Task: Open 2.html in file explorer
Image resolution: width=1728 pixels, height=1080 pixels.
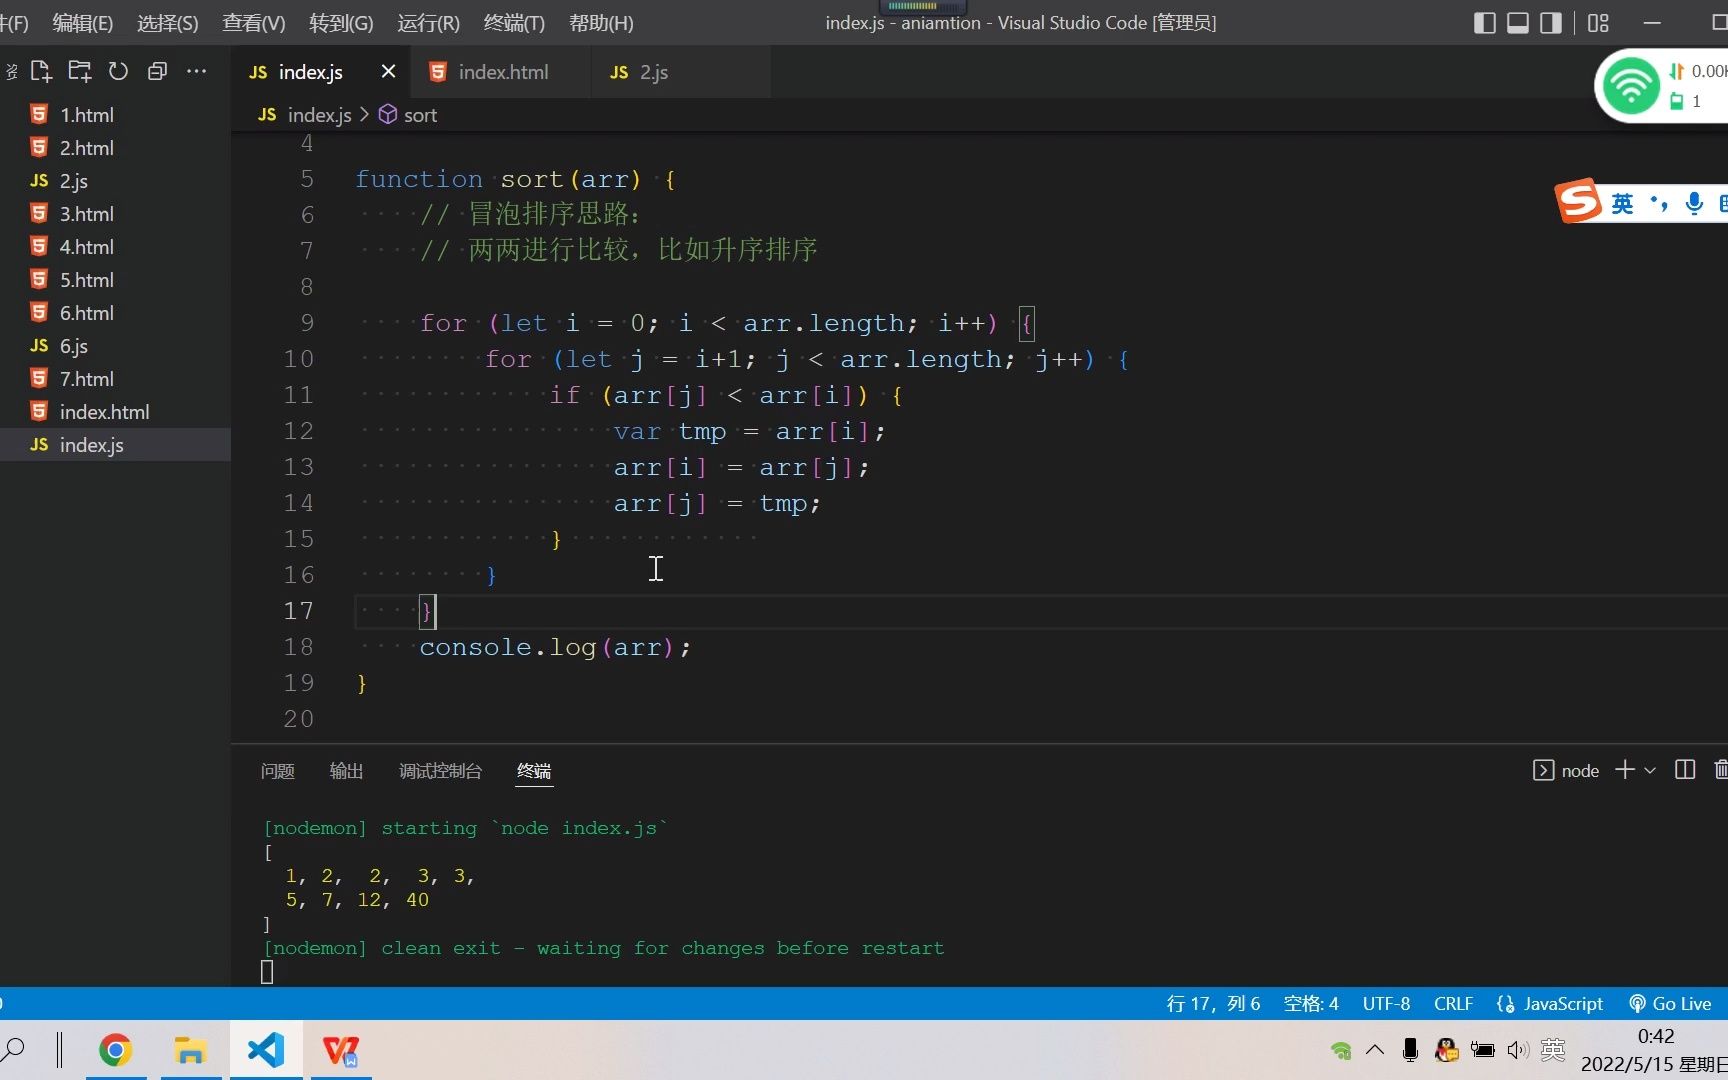Action: (x=115, y=148)
